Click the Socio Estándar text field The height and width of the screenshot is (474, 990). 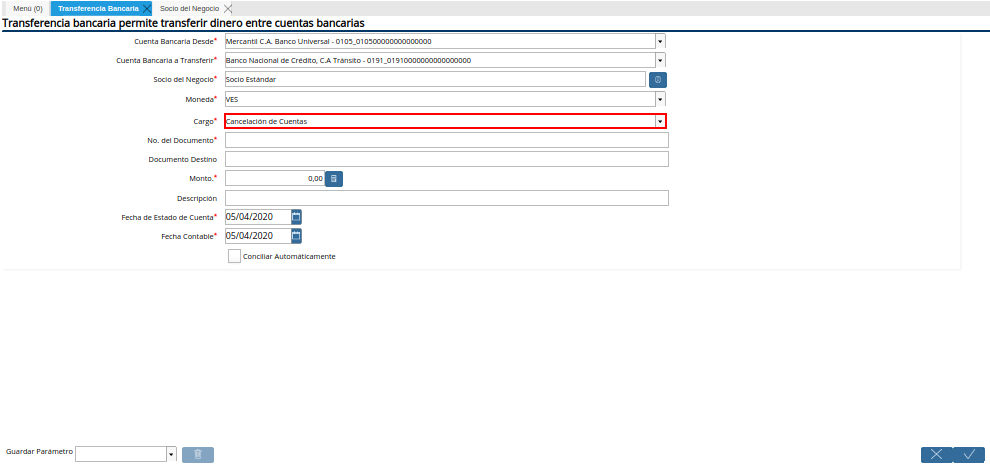point(436,80)
